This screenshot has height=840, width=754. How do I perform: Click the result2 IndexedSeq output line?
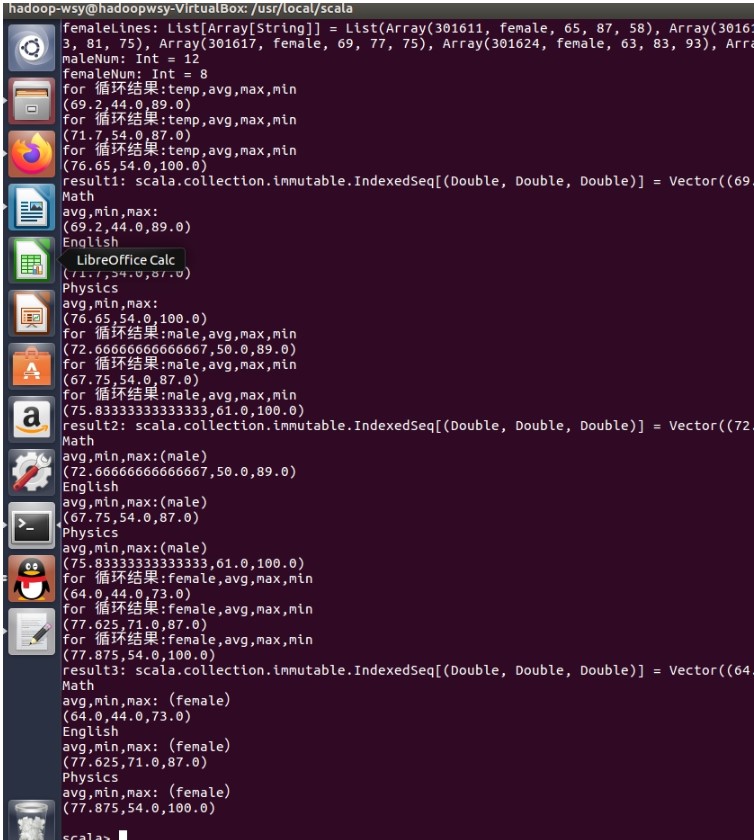click(x=407, y=426)
